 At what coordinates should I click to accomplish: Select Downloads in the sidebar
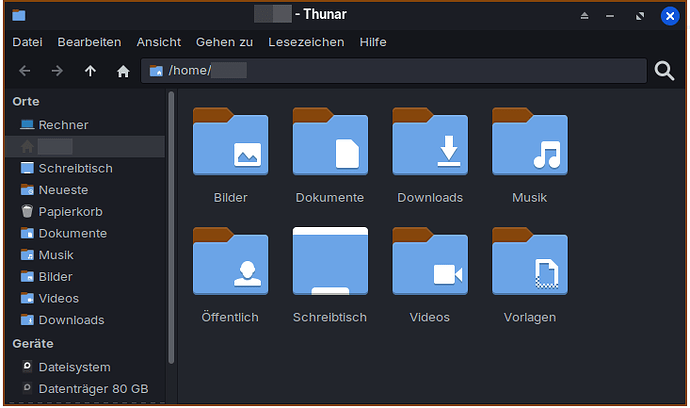(86, 320)
